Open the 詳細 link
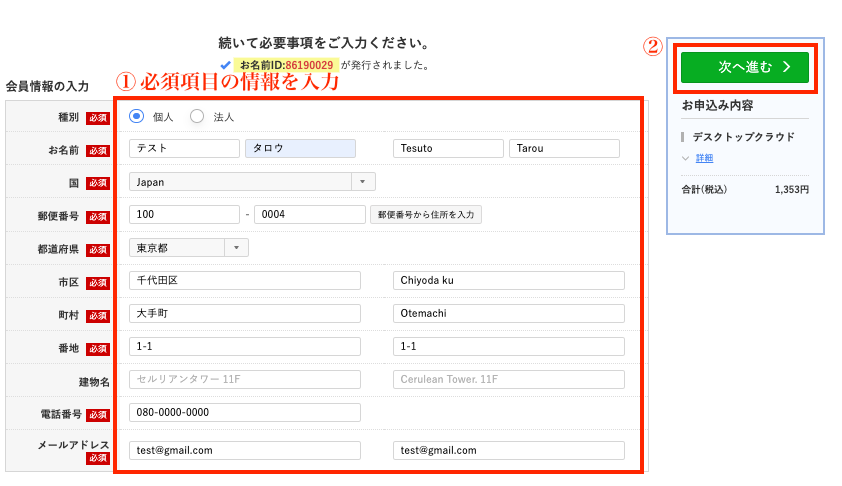The width and height of the screenshot is (842, 486). [704, 158]
